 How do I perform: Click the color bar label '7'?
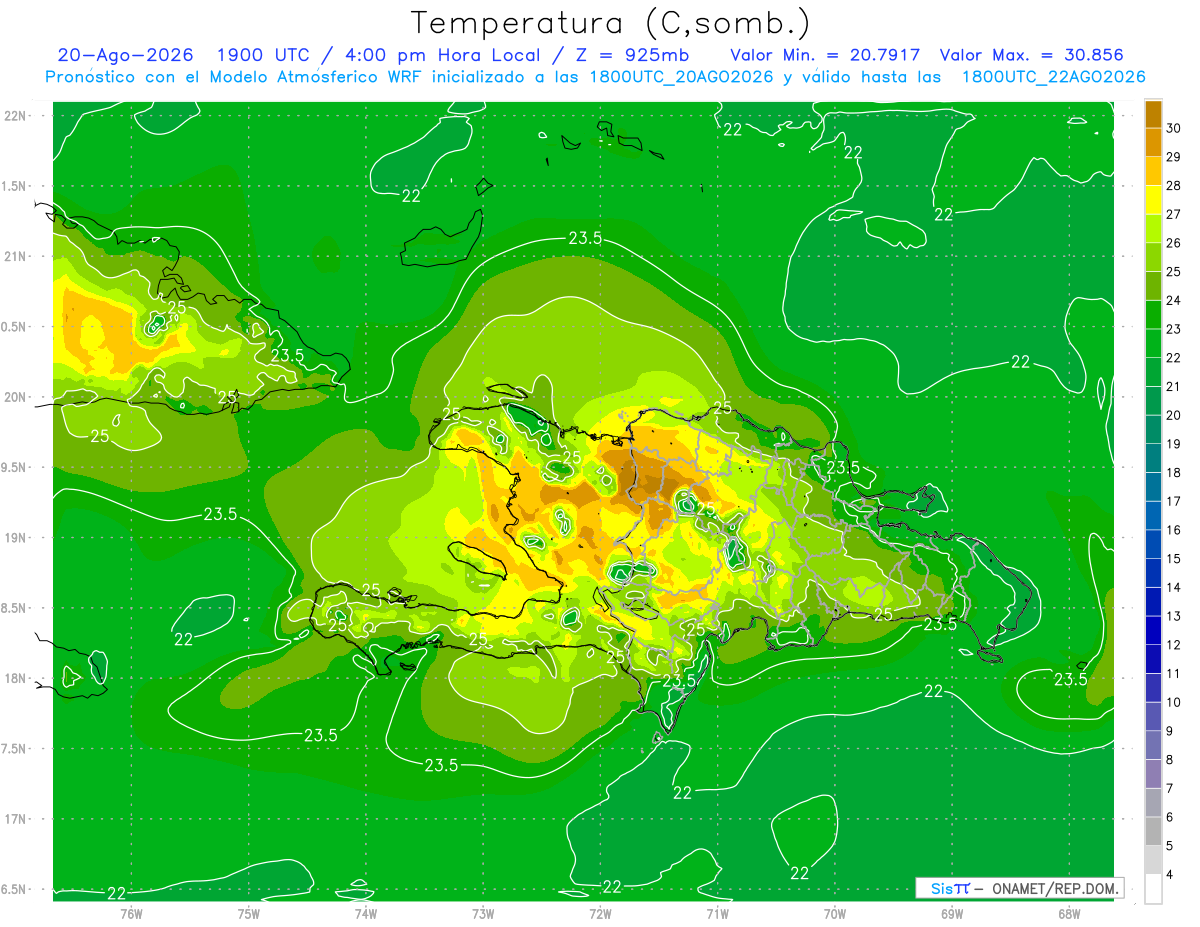pyautogui.click(x=1170, y=788)
